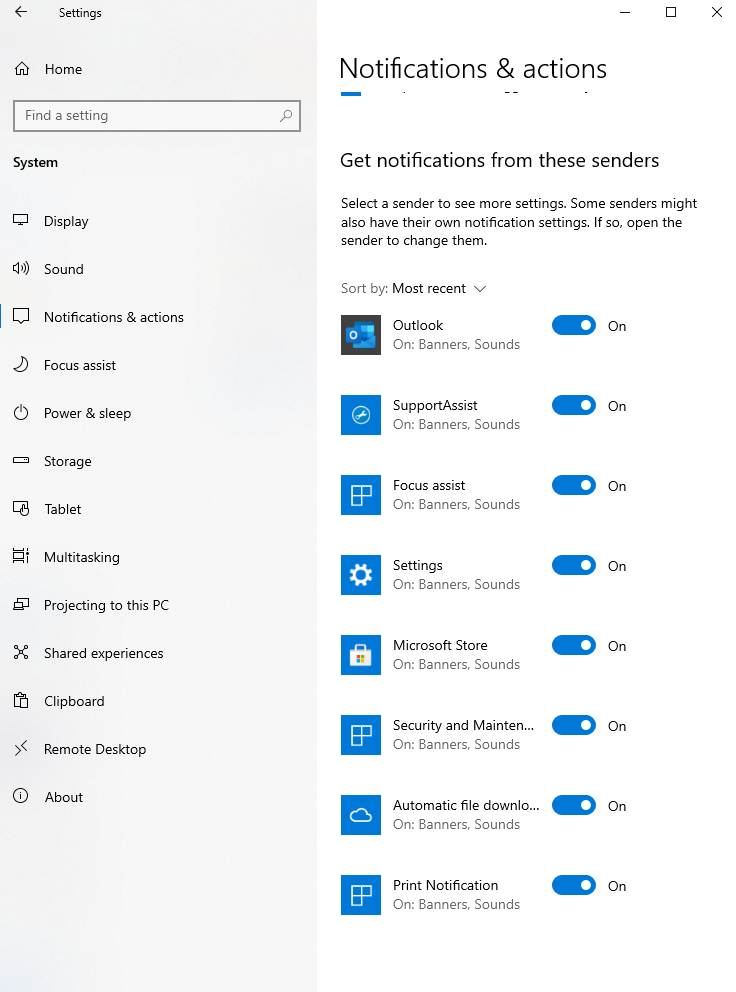The image size is (736, 992).
Task: Open Security and Mainten... sender name
Action: [463, 725]
